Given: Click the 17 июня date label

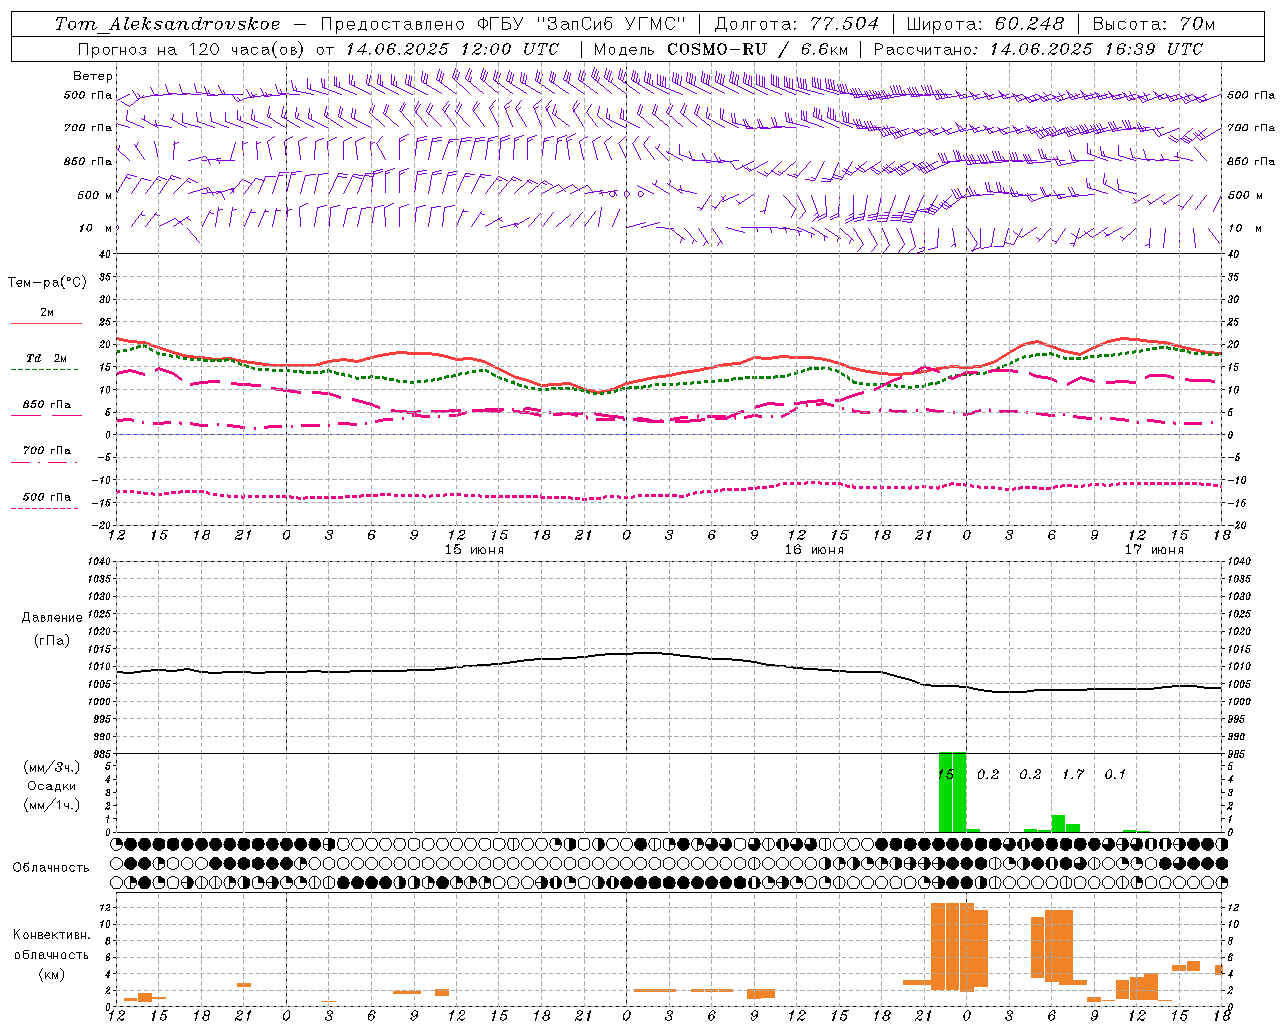Looking at the screenshot, I should [x=1154, y=550].
